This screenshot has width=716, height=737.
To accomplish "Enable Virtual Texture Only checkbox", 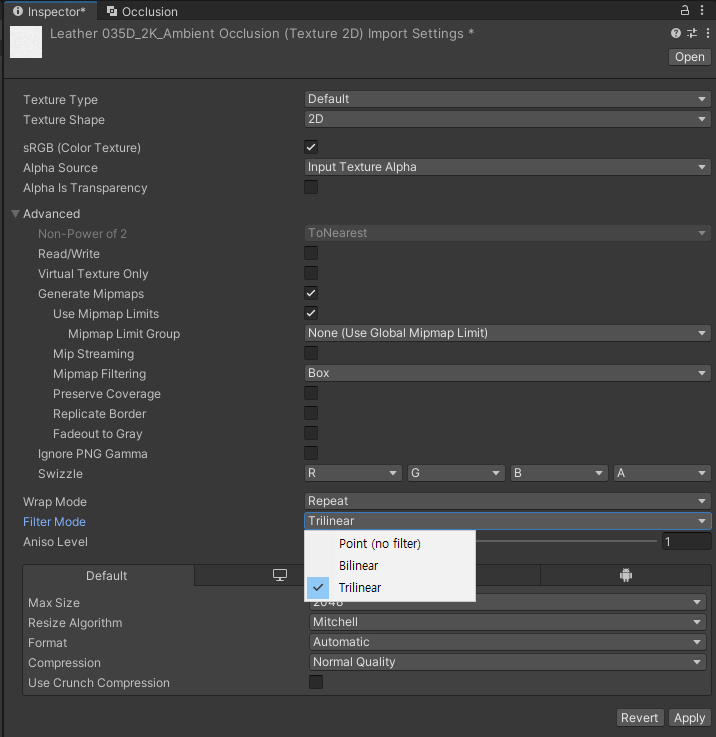I will coord(311,273).
